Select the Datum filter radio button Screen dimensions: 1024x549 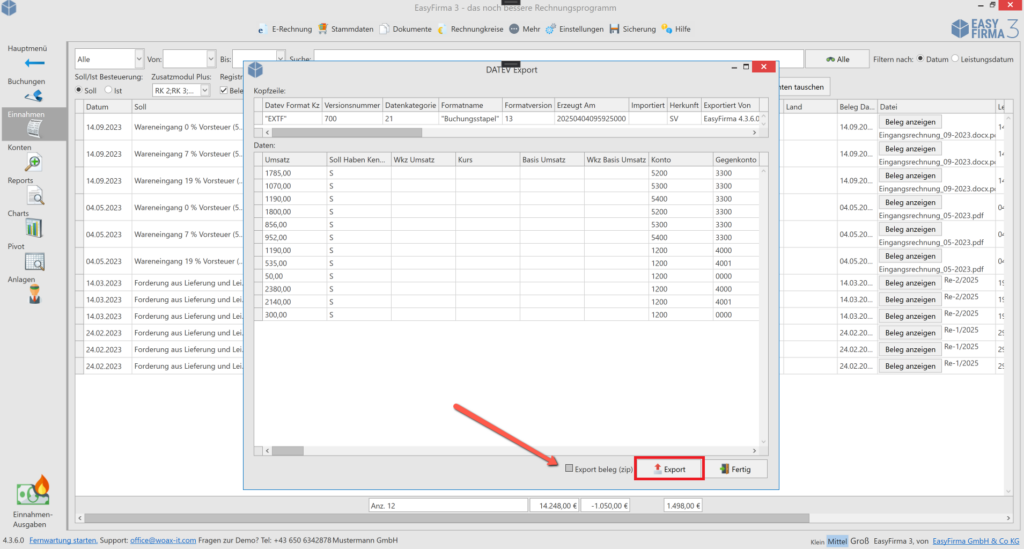920,59
